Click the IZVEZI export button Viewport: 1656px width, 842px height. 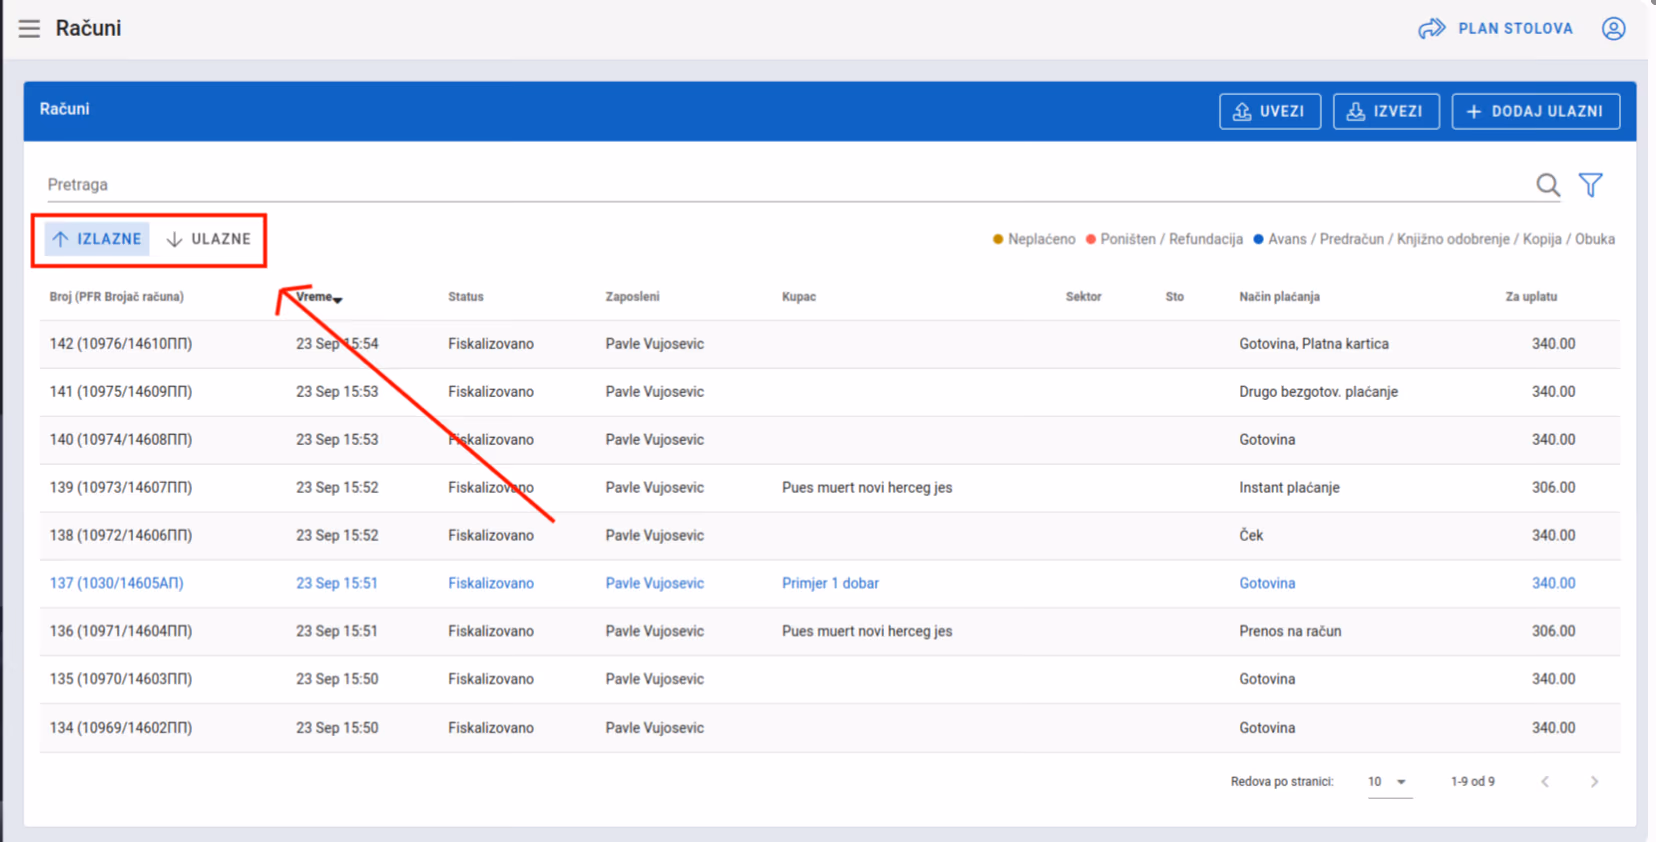[x=1386, y=111]
